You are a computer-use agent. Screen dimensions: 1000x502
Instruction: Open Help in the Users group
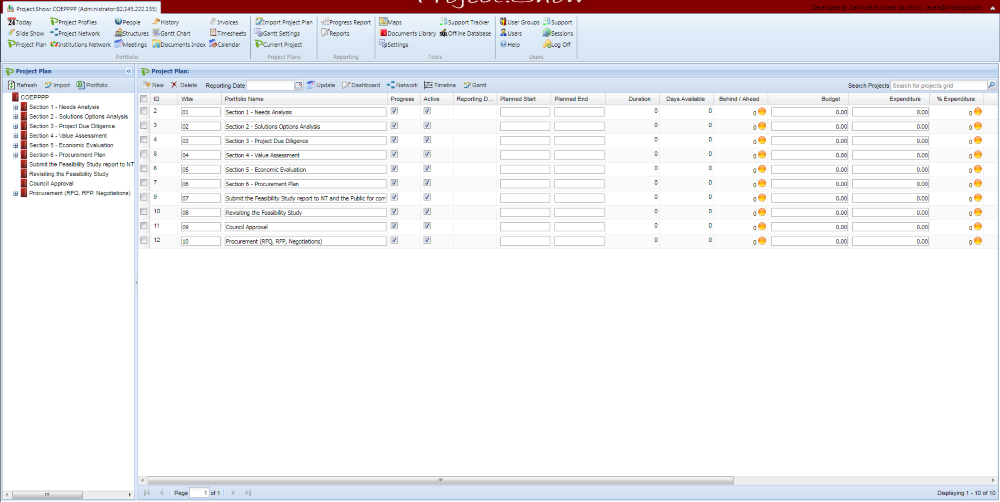tap(510, 45)
